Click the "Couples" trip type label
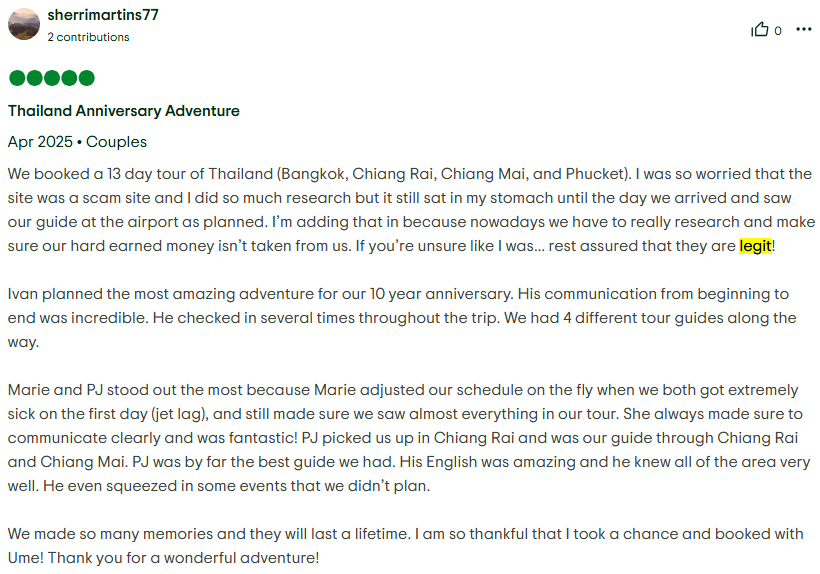Screen dimensions: 820x574 pyautogui.click(x=116, y=142)
